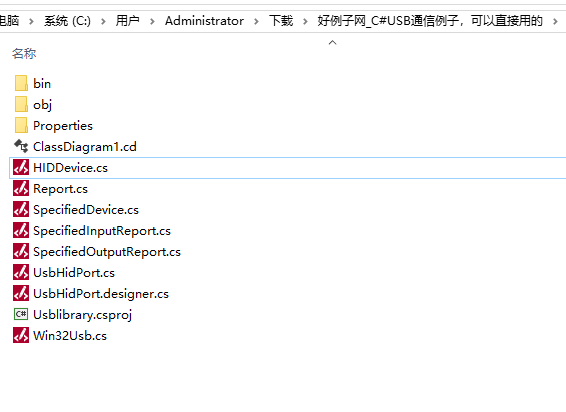Click the HIDDevice.cs file icon
The width and height of the screenshot is (566, 412).
point(21,168)
